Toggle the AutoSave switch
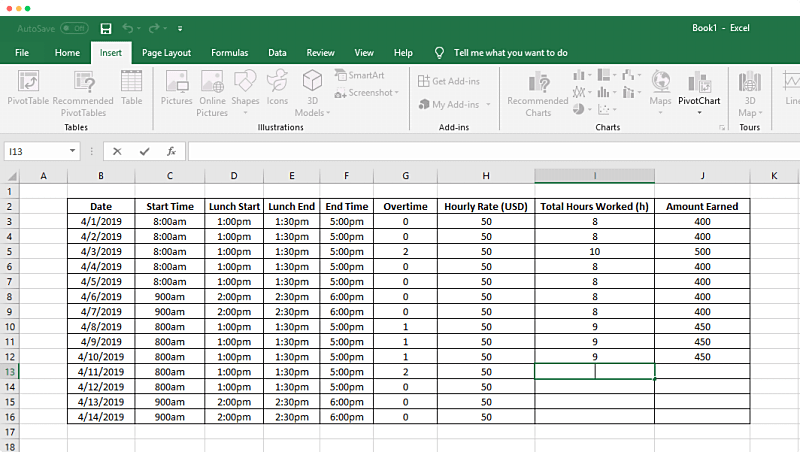The width and height of the screenshot is (800, 452). pos(73,29)
